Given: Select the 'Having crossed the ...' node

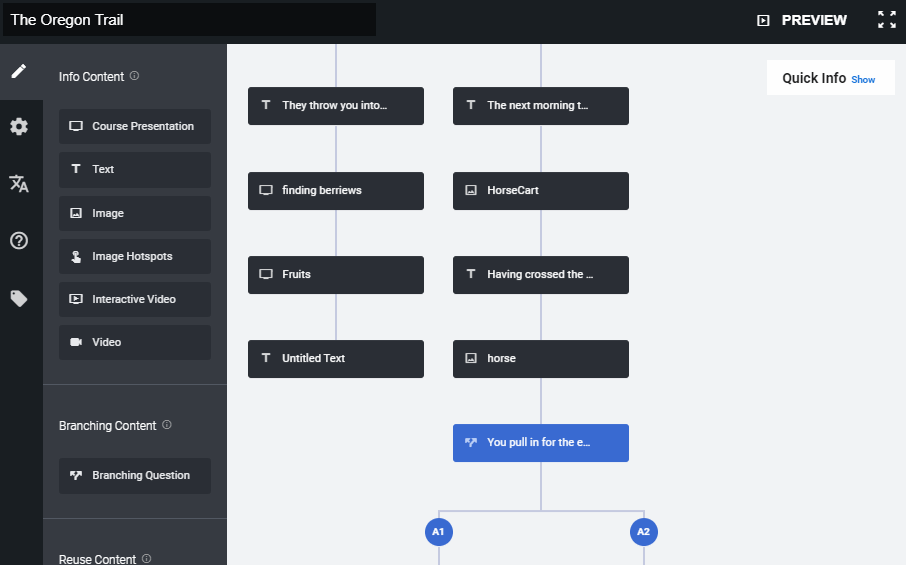Looking at the screenshot, I should [x=541, y=275].
